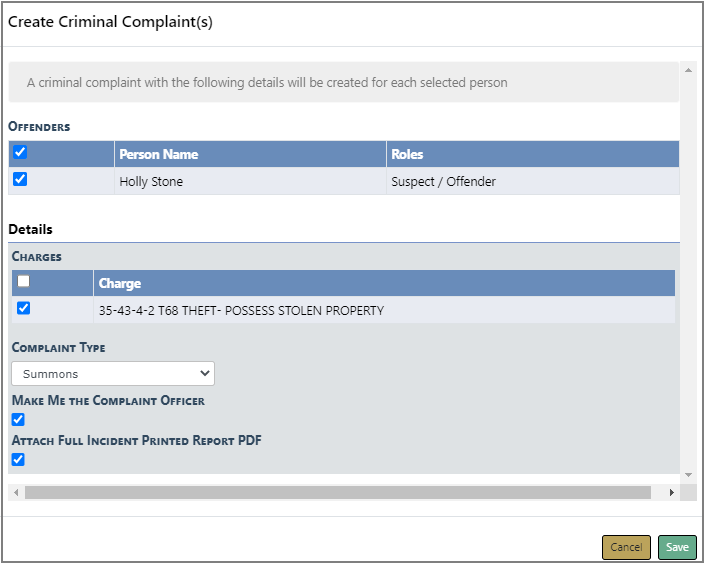Open the Complaint Type dropdown showing Summons
The width and height of the screenshot is (704, 563).
pyautogui.click(x=113, y=374)
